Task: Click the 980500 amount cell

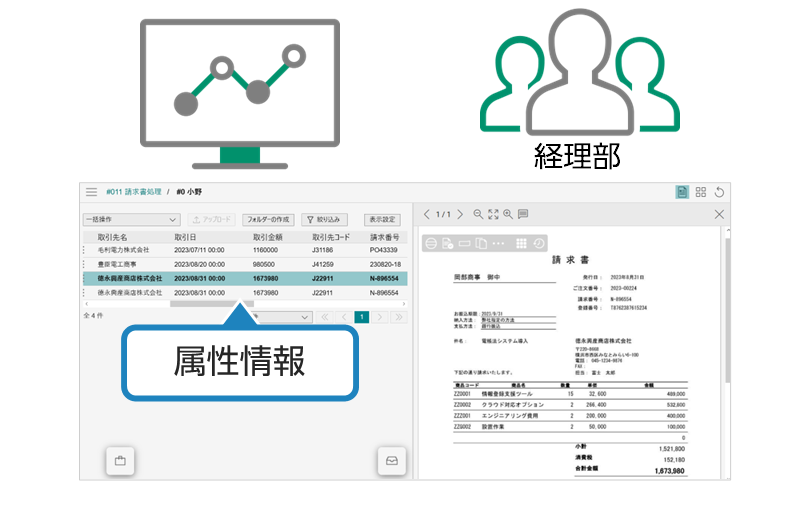Action: coord(263,264)
